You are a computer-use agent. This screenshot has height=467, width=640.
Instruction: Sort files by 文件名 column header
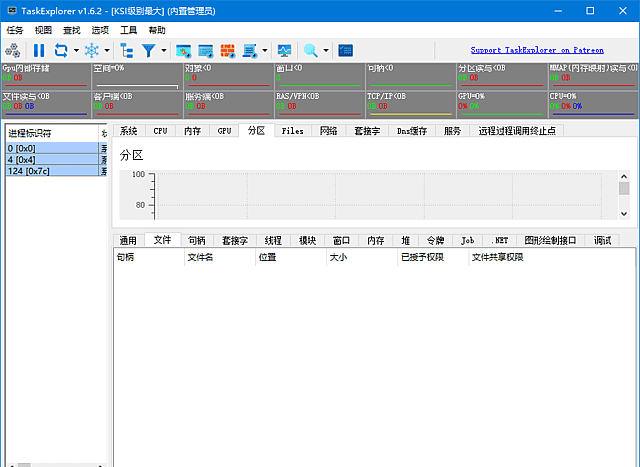tap(220, 257)
